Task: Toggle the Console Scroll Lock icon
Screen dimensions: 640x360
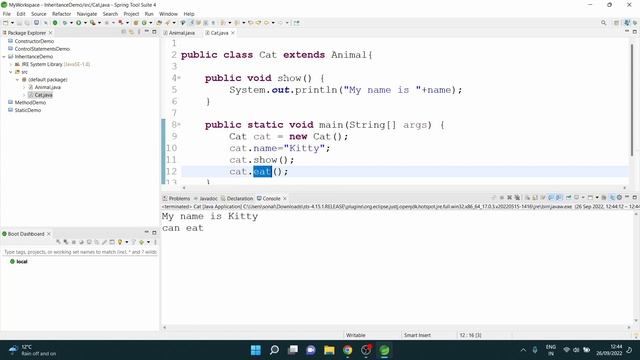Action: click(535, 198)
